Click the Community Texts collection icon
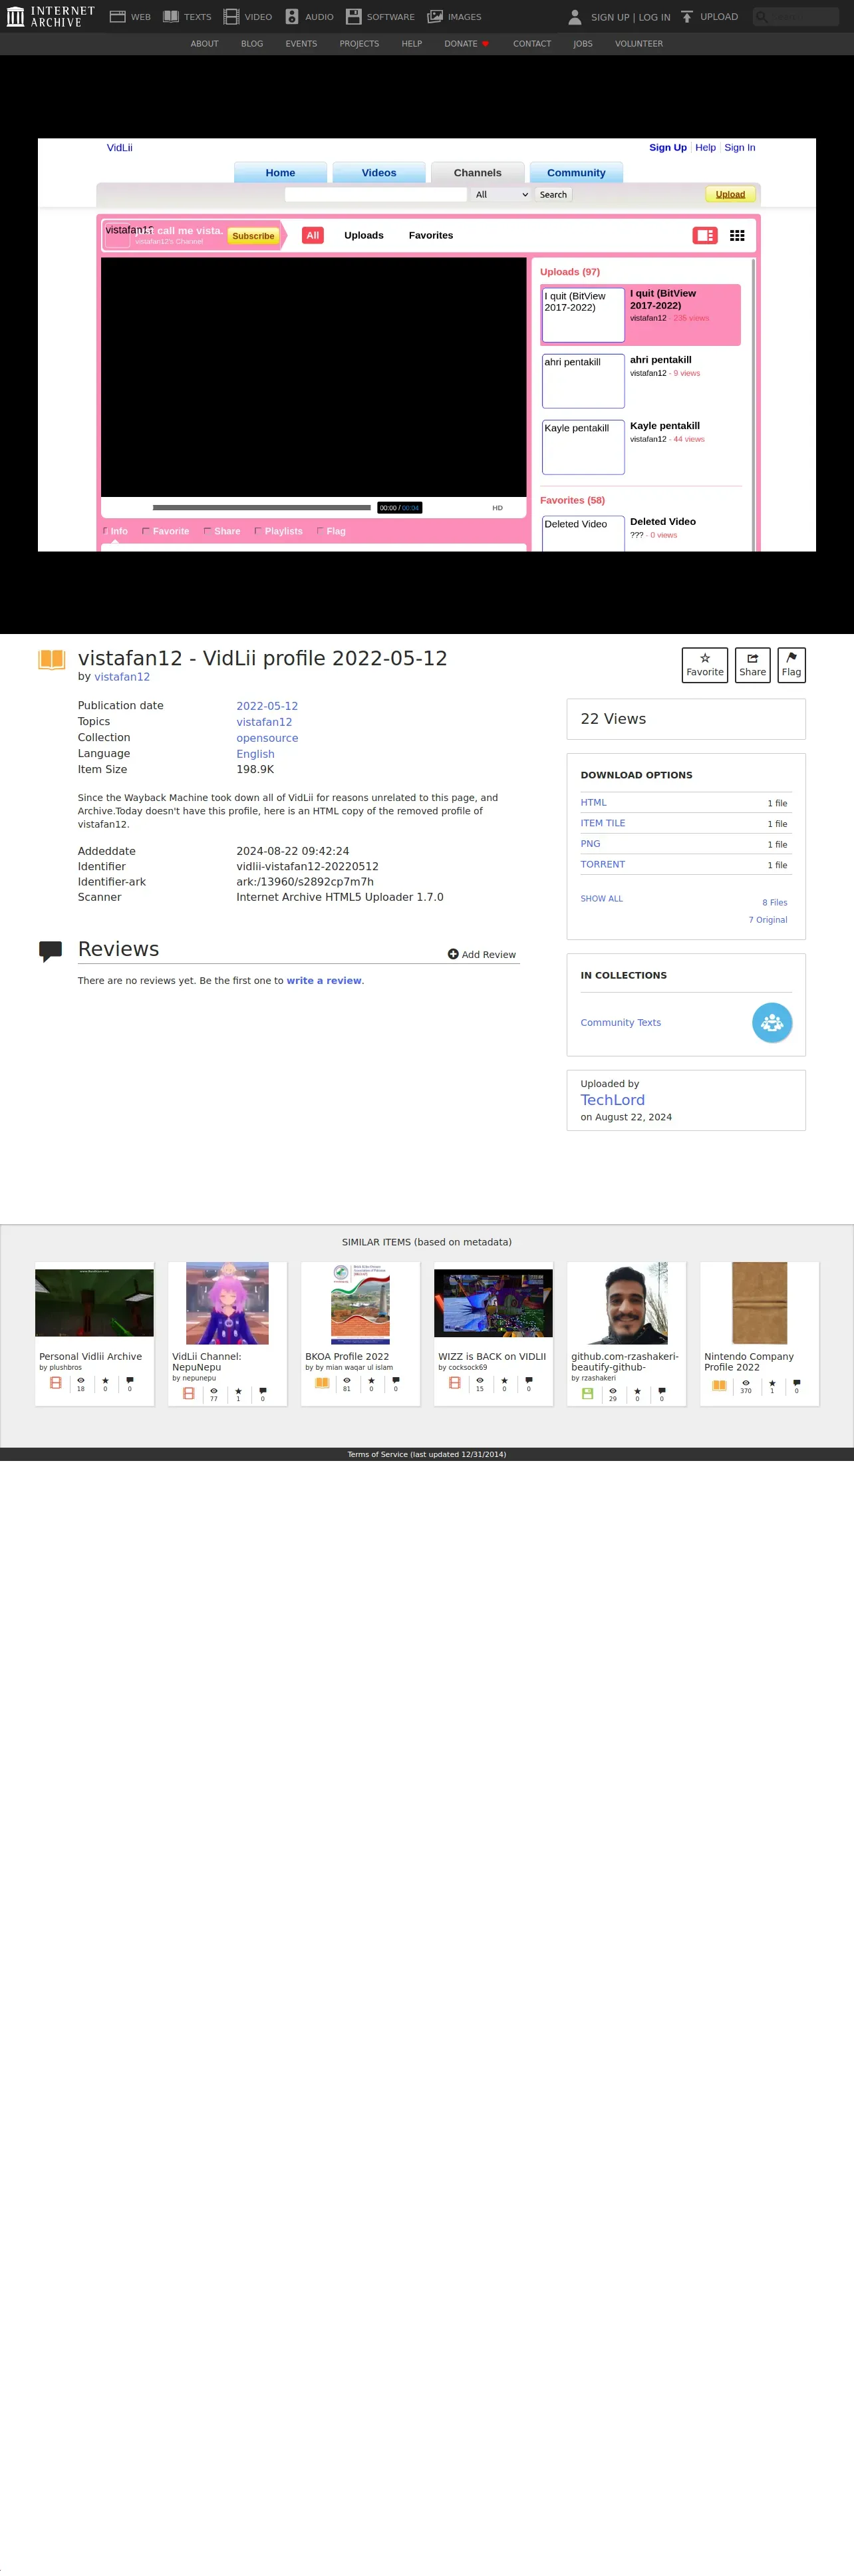Screen dimensions: 854x2576 click(772, 1022)
